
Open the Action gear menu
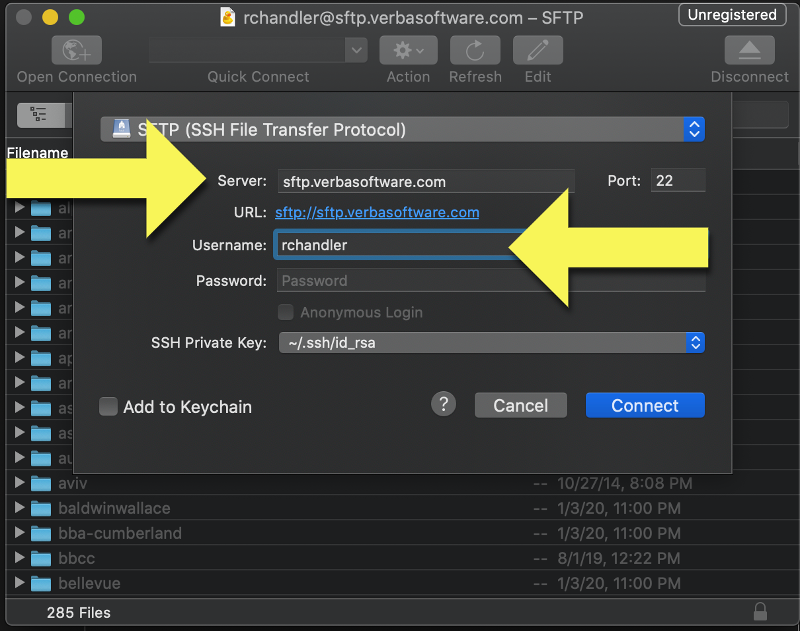pos(409,50)
